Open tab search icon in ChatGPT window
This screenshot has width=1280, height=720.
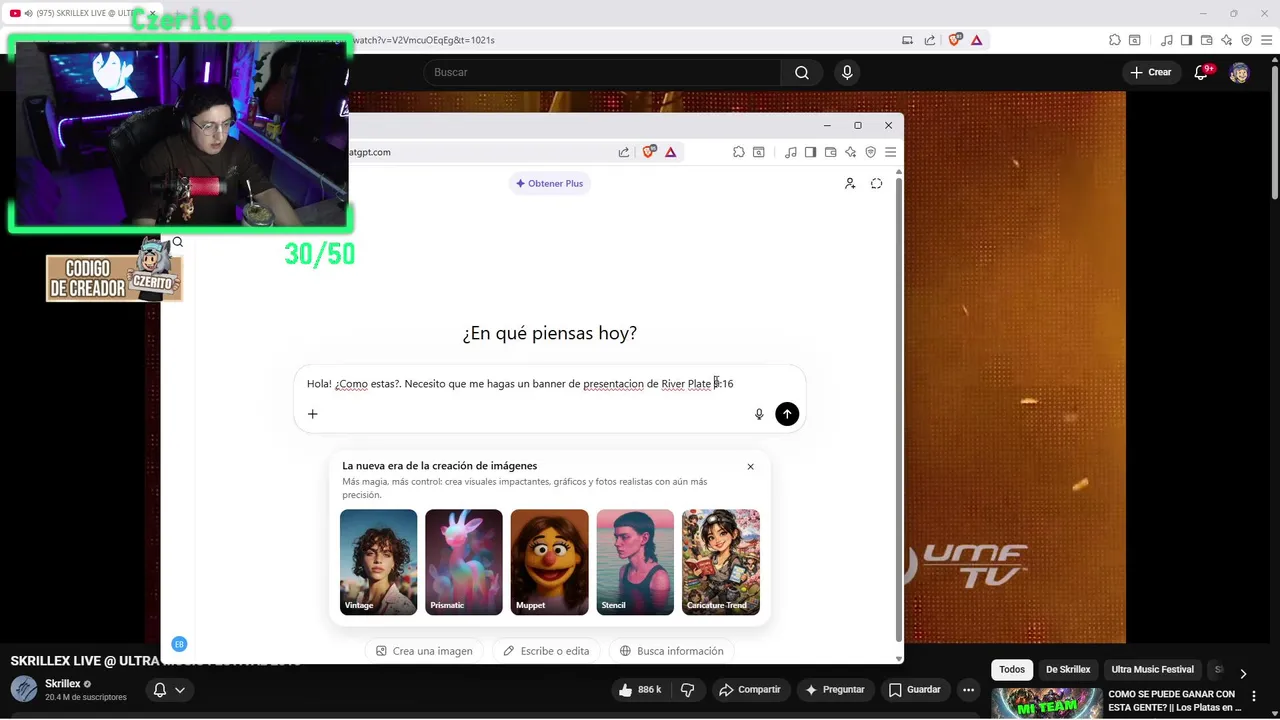point(759,152)
